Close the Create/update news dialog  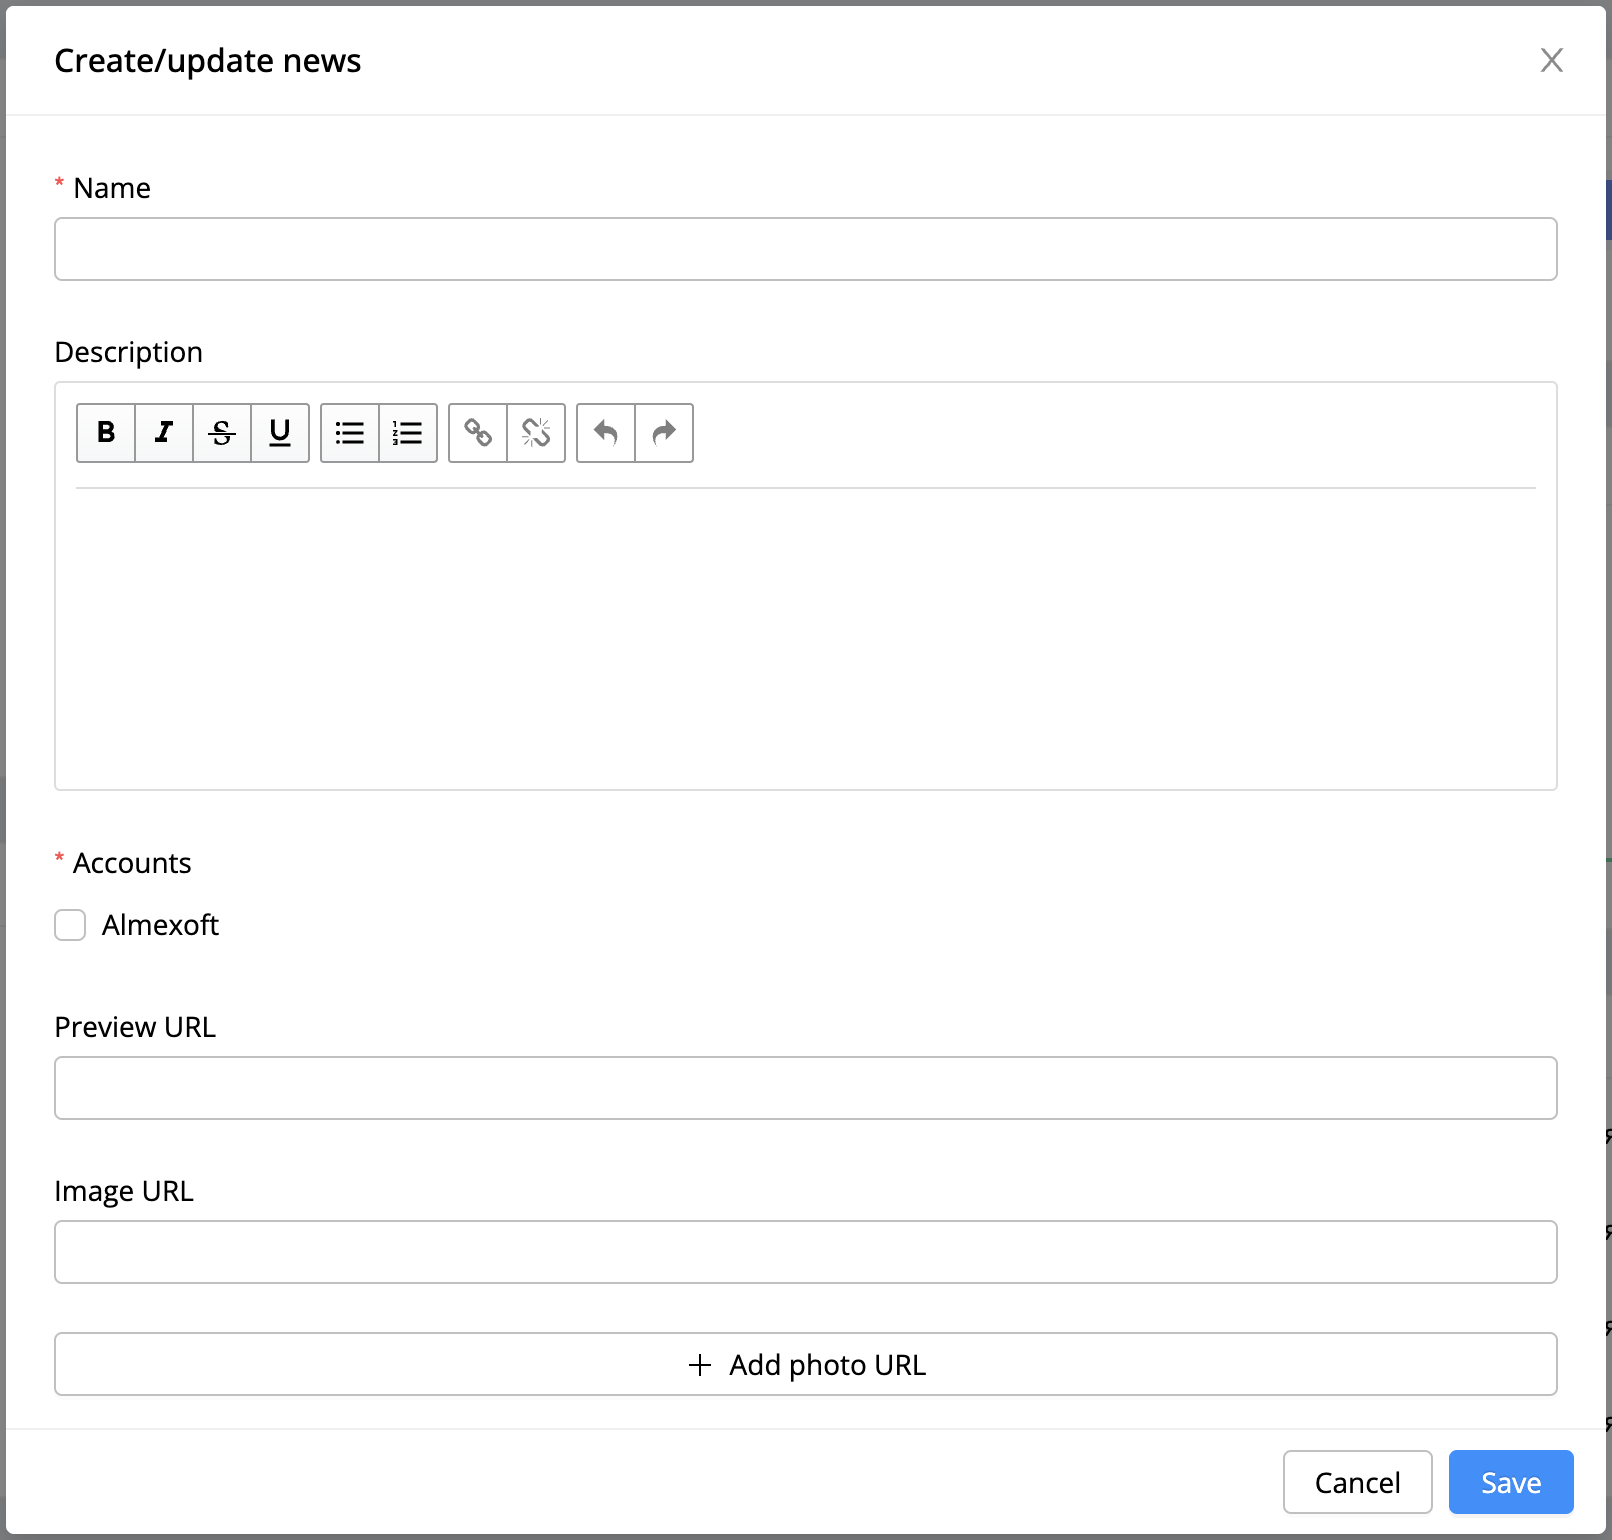pyautogui.click(x=1552, y=60)
